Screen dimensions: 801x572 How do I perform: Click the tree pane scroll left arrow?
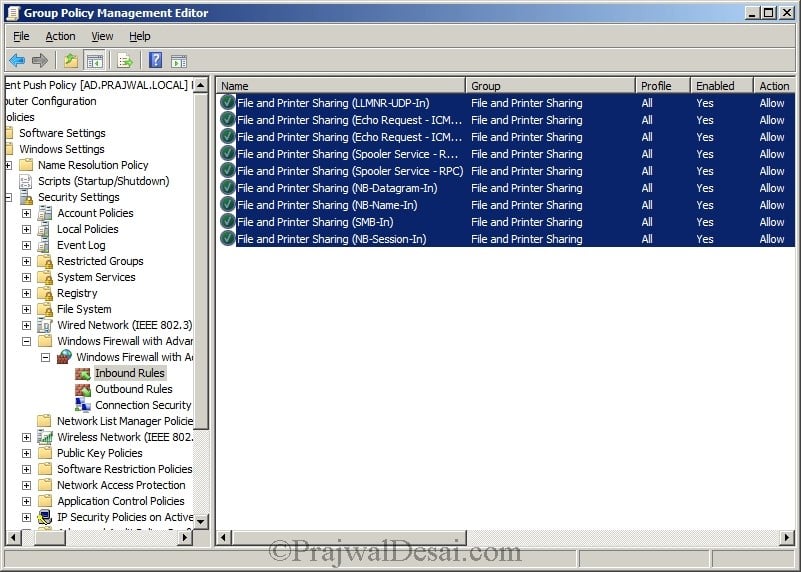(x=13, y=537)
